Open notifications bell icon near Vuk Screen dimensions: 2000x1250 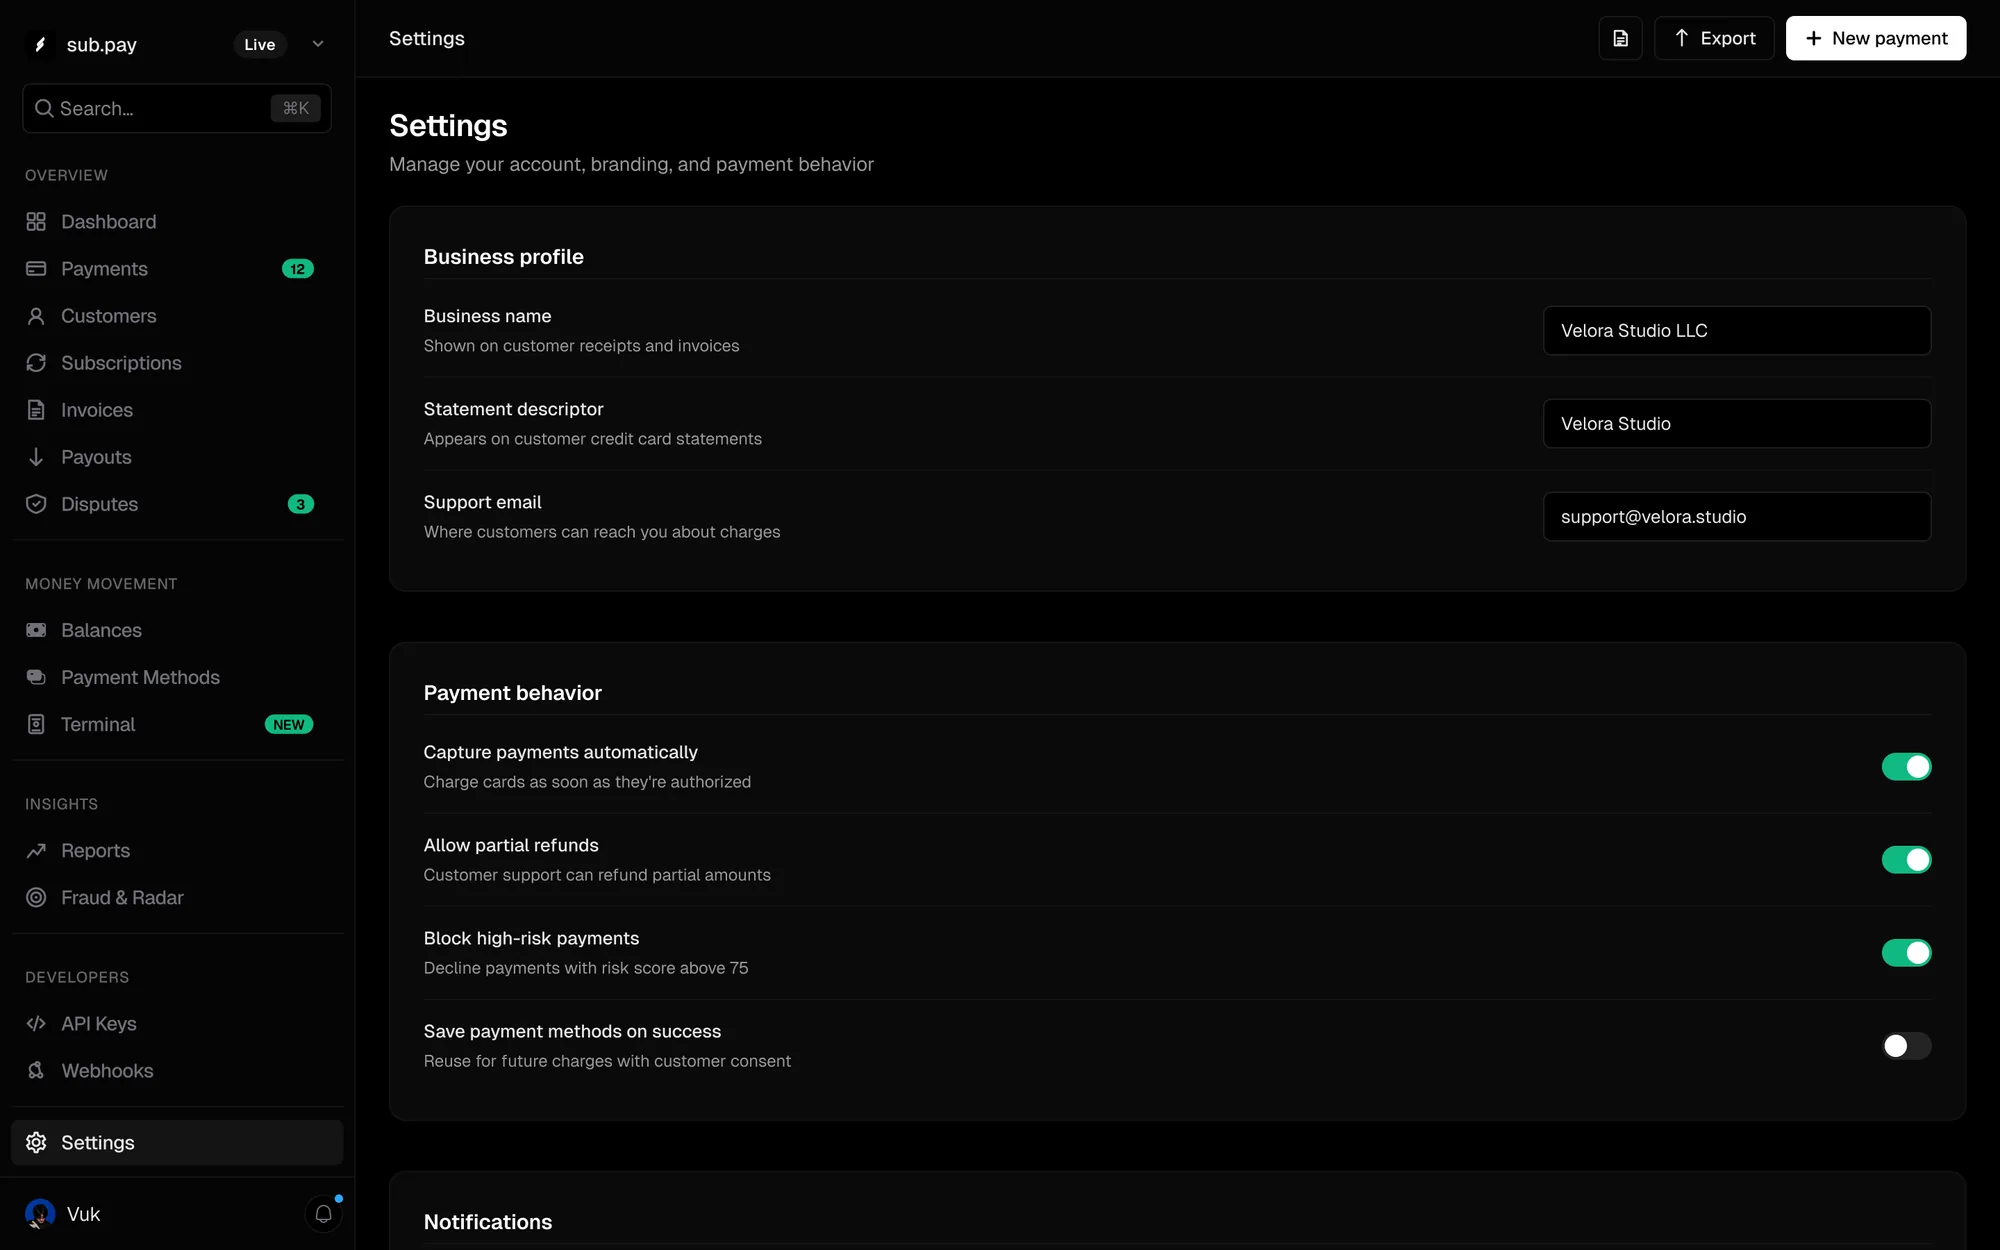pos(323,1214)
